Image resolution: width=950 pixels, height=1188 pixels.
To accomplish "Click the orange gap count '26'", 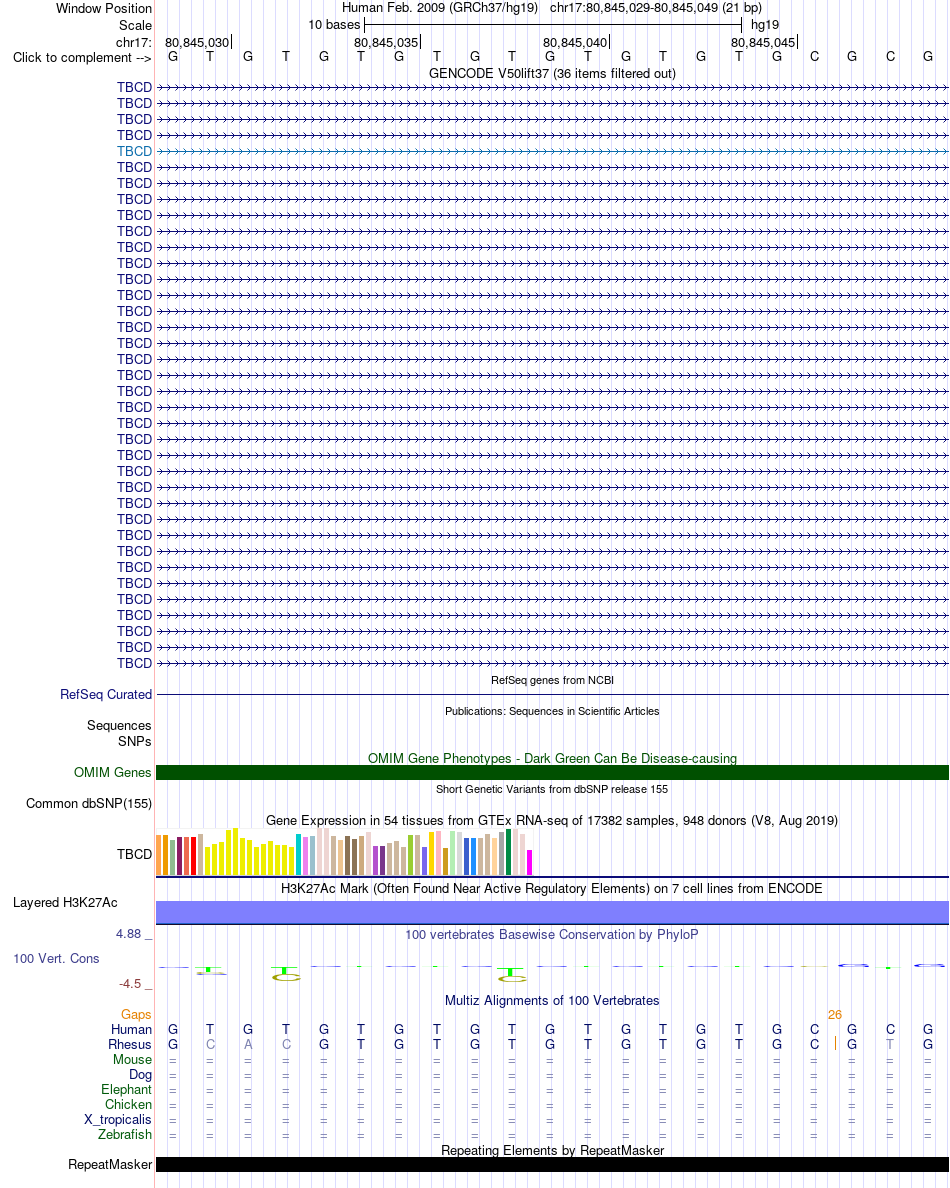I will [x=835, y=1015].
